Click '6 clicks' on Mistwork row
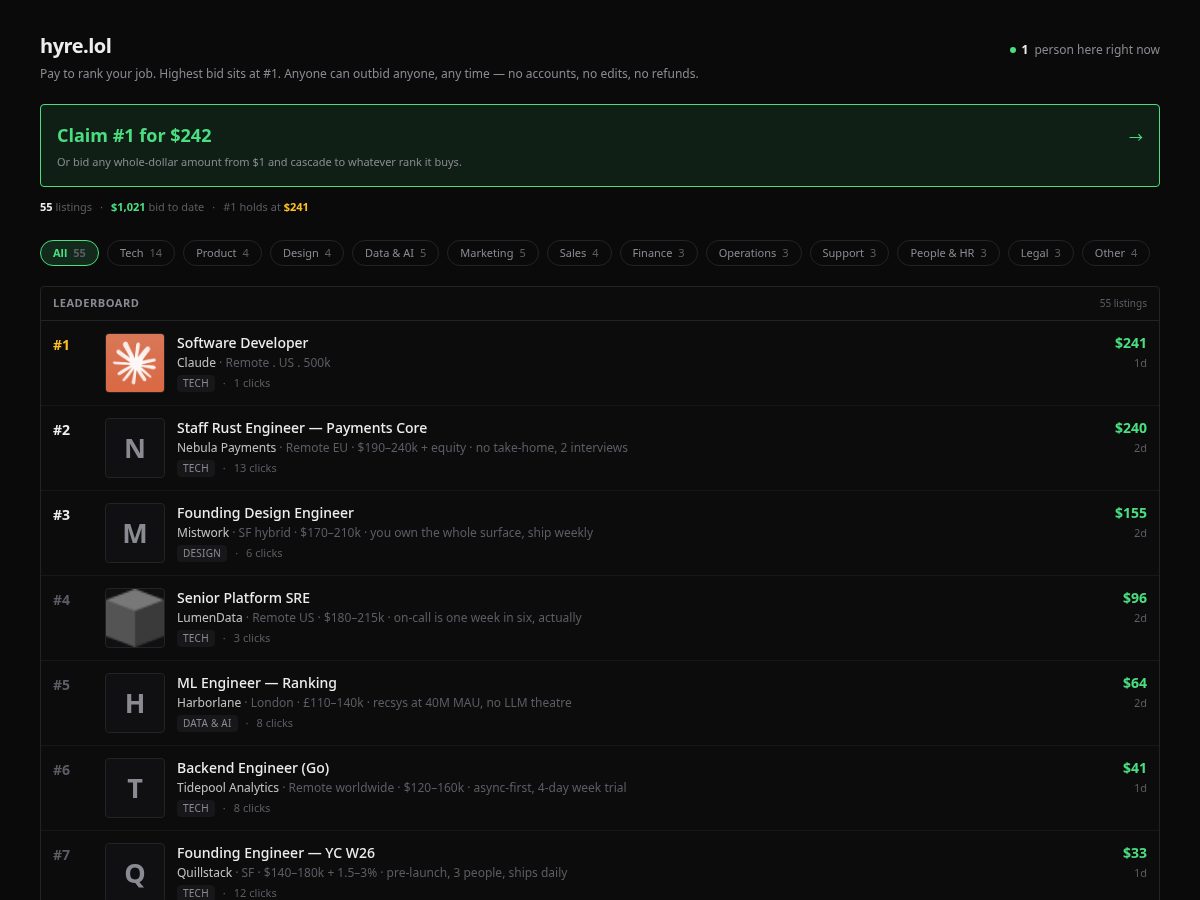This screenshot has height=900, width=1200. click(264, 553)
